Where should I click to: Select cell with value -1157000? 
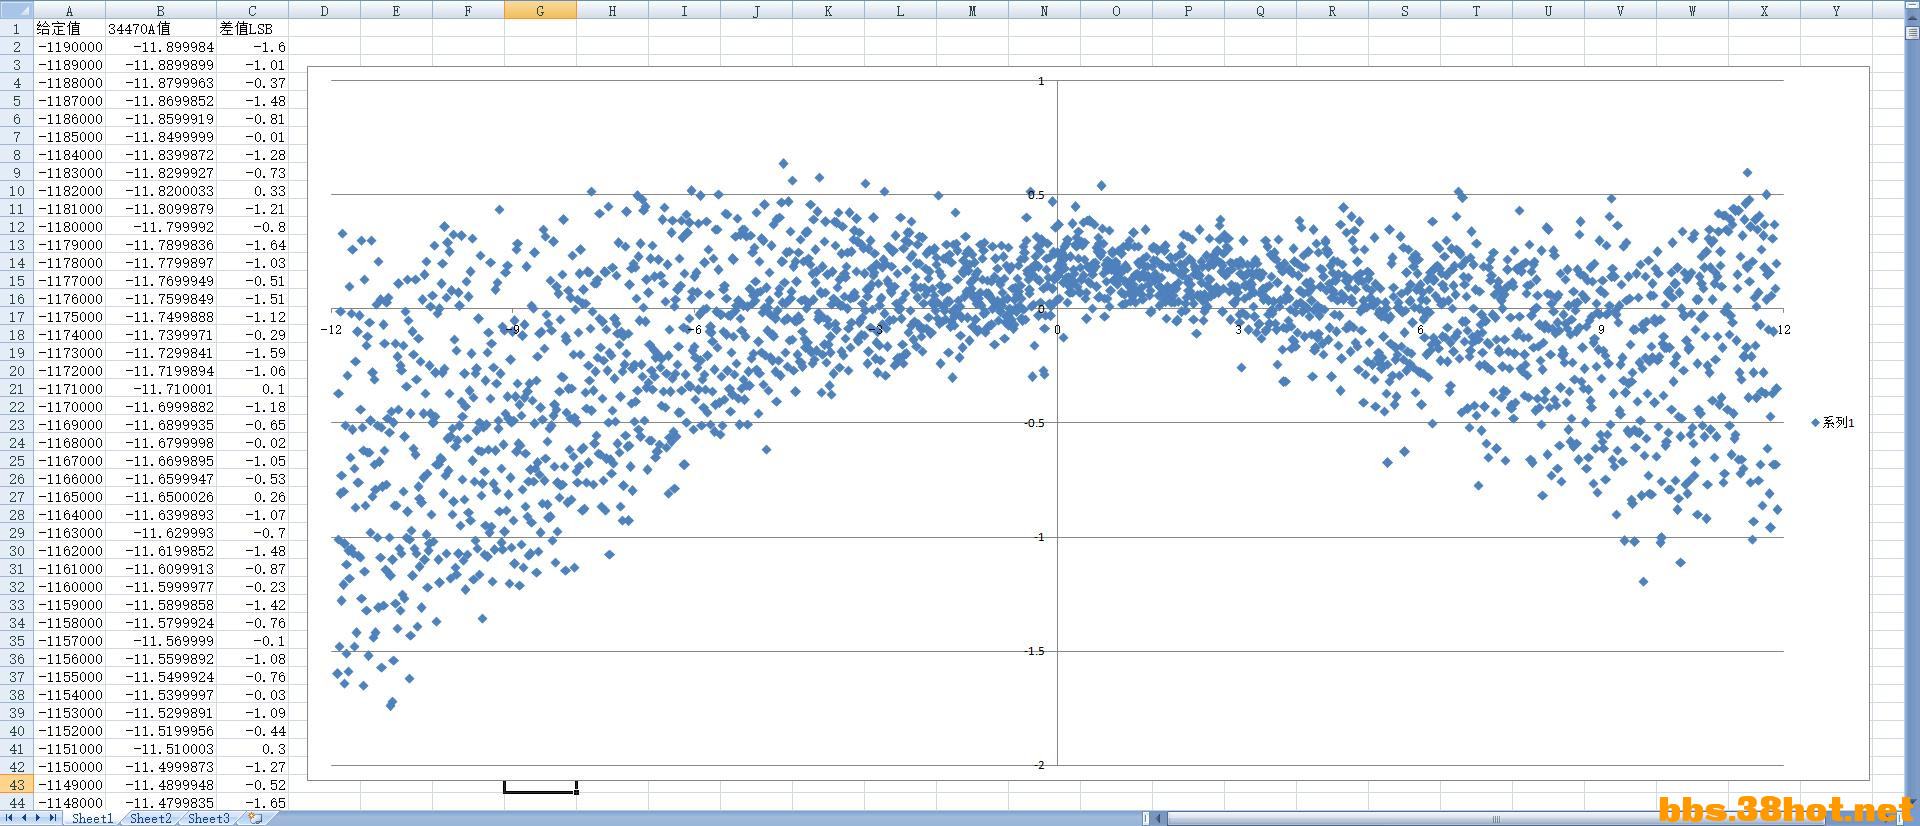pos(69,641)
